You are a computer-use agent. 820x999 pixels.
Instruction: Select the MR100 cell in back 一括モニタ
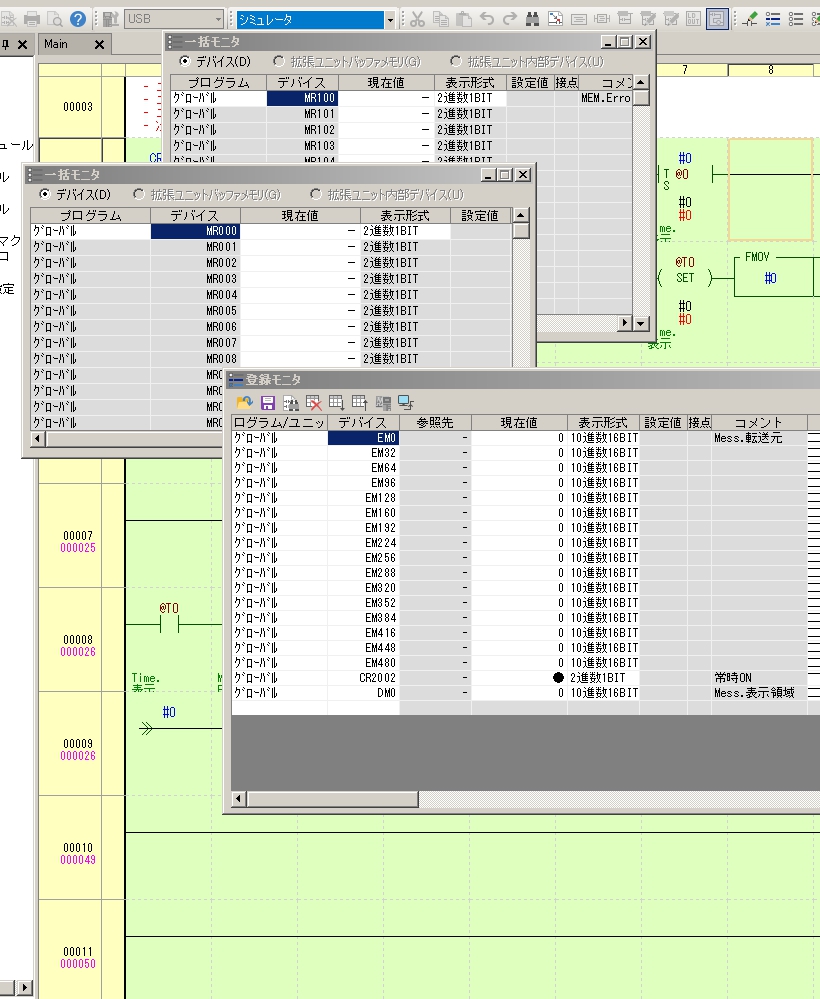[302, 97]
